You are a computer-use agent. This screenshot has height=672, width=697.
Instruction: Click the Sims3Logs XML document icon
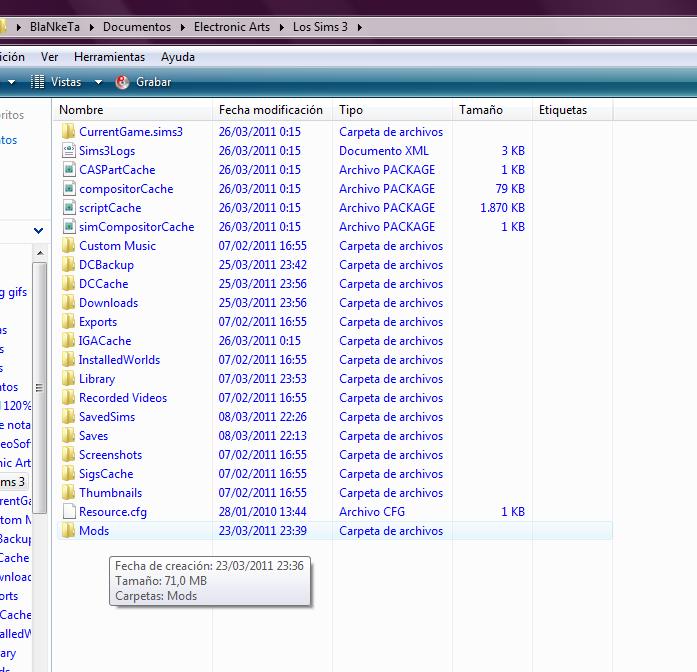pyautogui.click(x=67, y=151)
